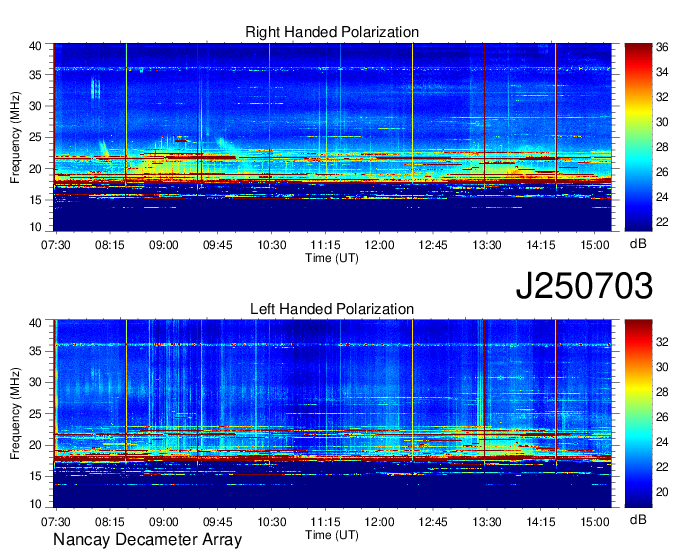Click the 28 dB value on Right Handed color bar

point(662,147)
